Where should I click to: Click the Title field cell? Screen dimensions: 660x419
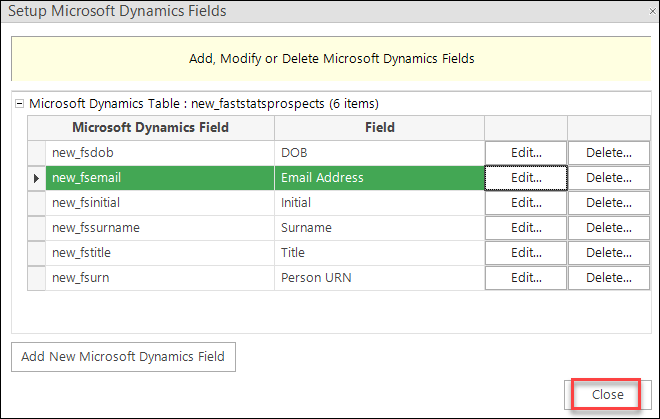click(x=379, y=253)
